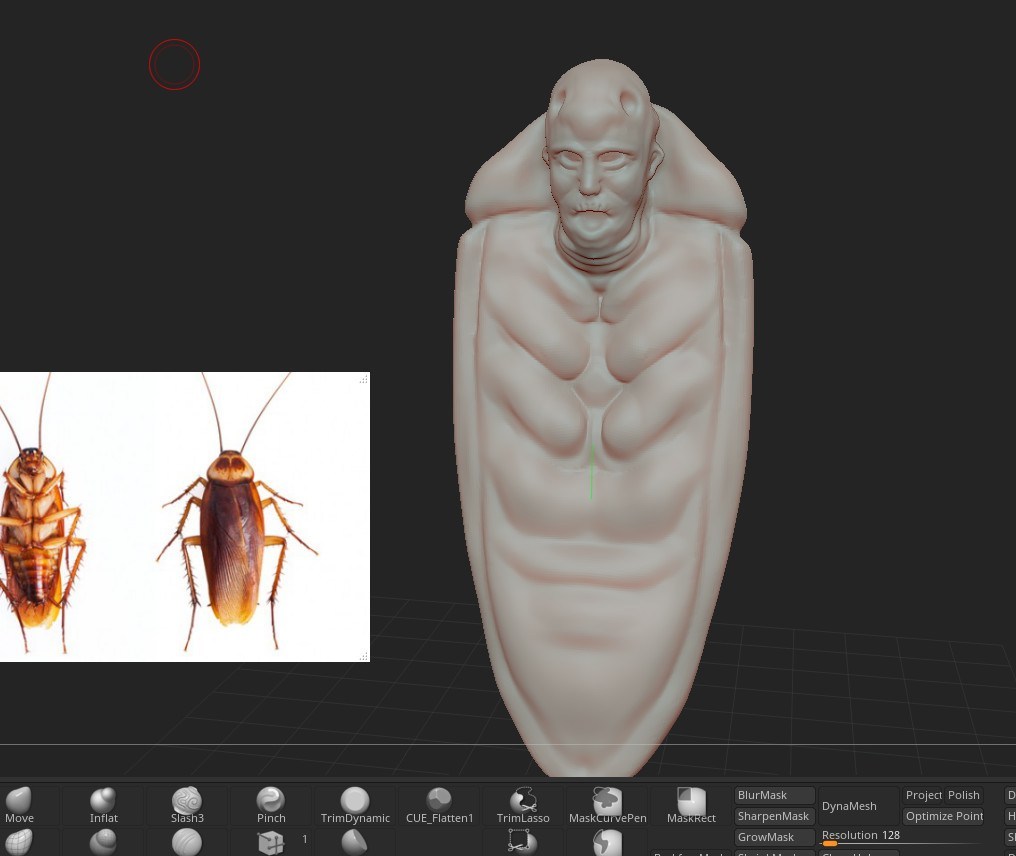Click the GrowMask button
This screenshot has width=1016, height=856.
click(774, 837)
